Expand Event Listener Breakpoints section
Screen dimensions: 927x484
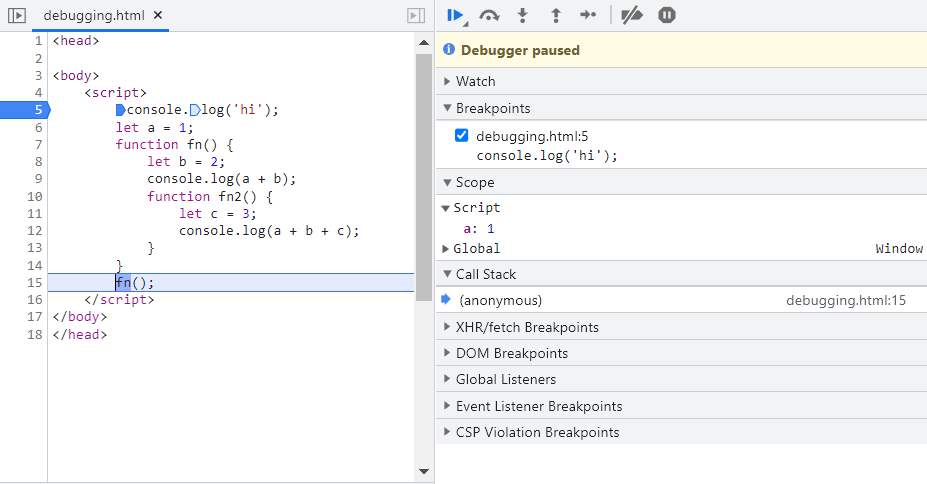(682, 406)
